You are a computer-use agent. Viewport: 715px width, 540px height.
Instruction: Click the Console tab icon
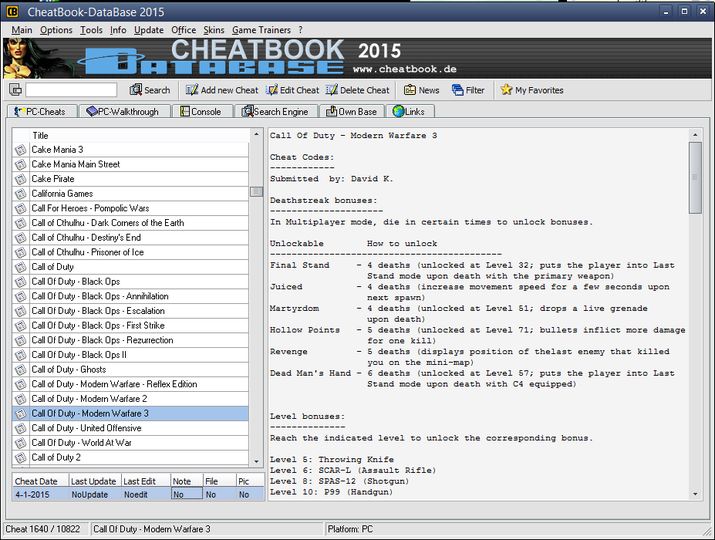185,111
